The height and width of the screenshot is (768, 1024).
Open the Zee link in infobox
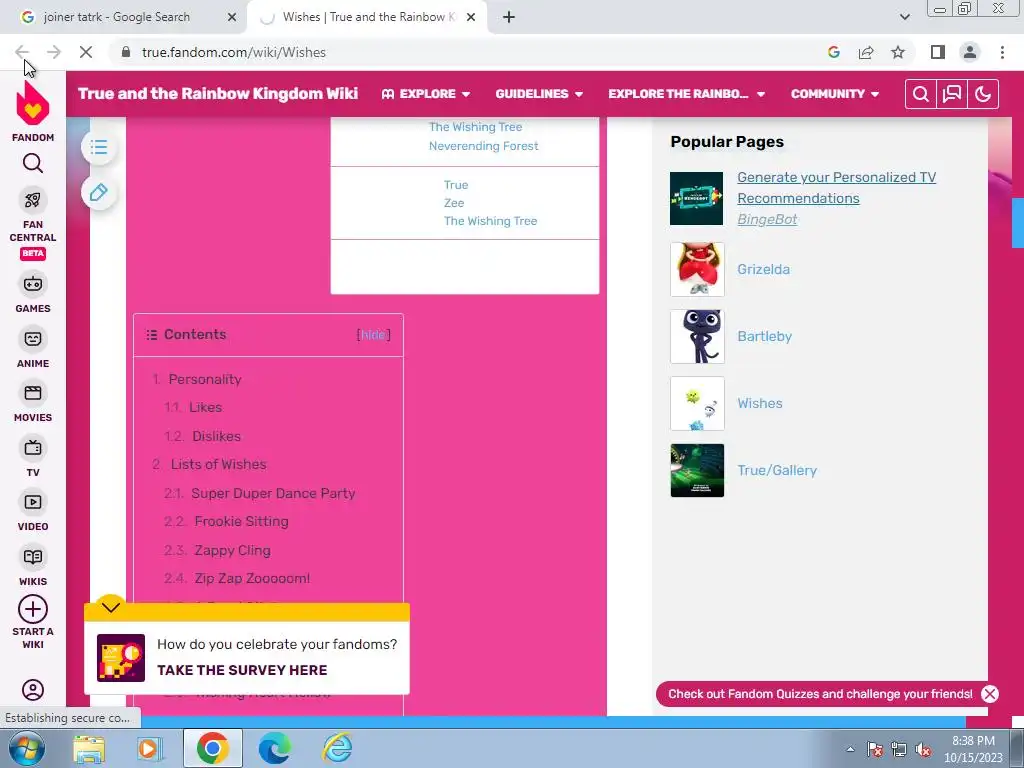tap(454, 202)
